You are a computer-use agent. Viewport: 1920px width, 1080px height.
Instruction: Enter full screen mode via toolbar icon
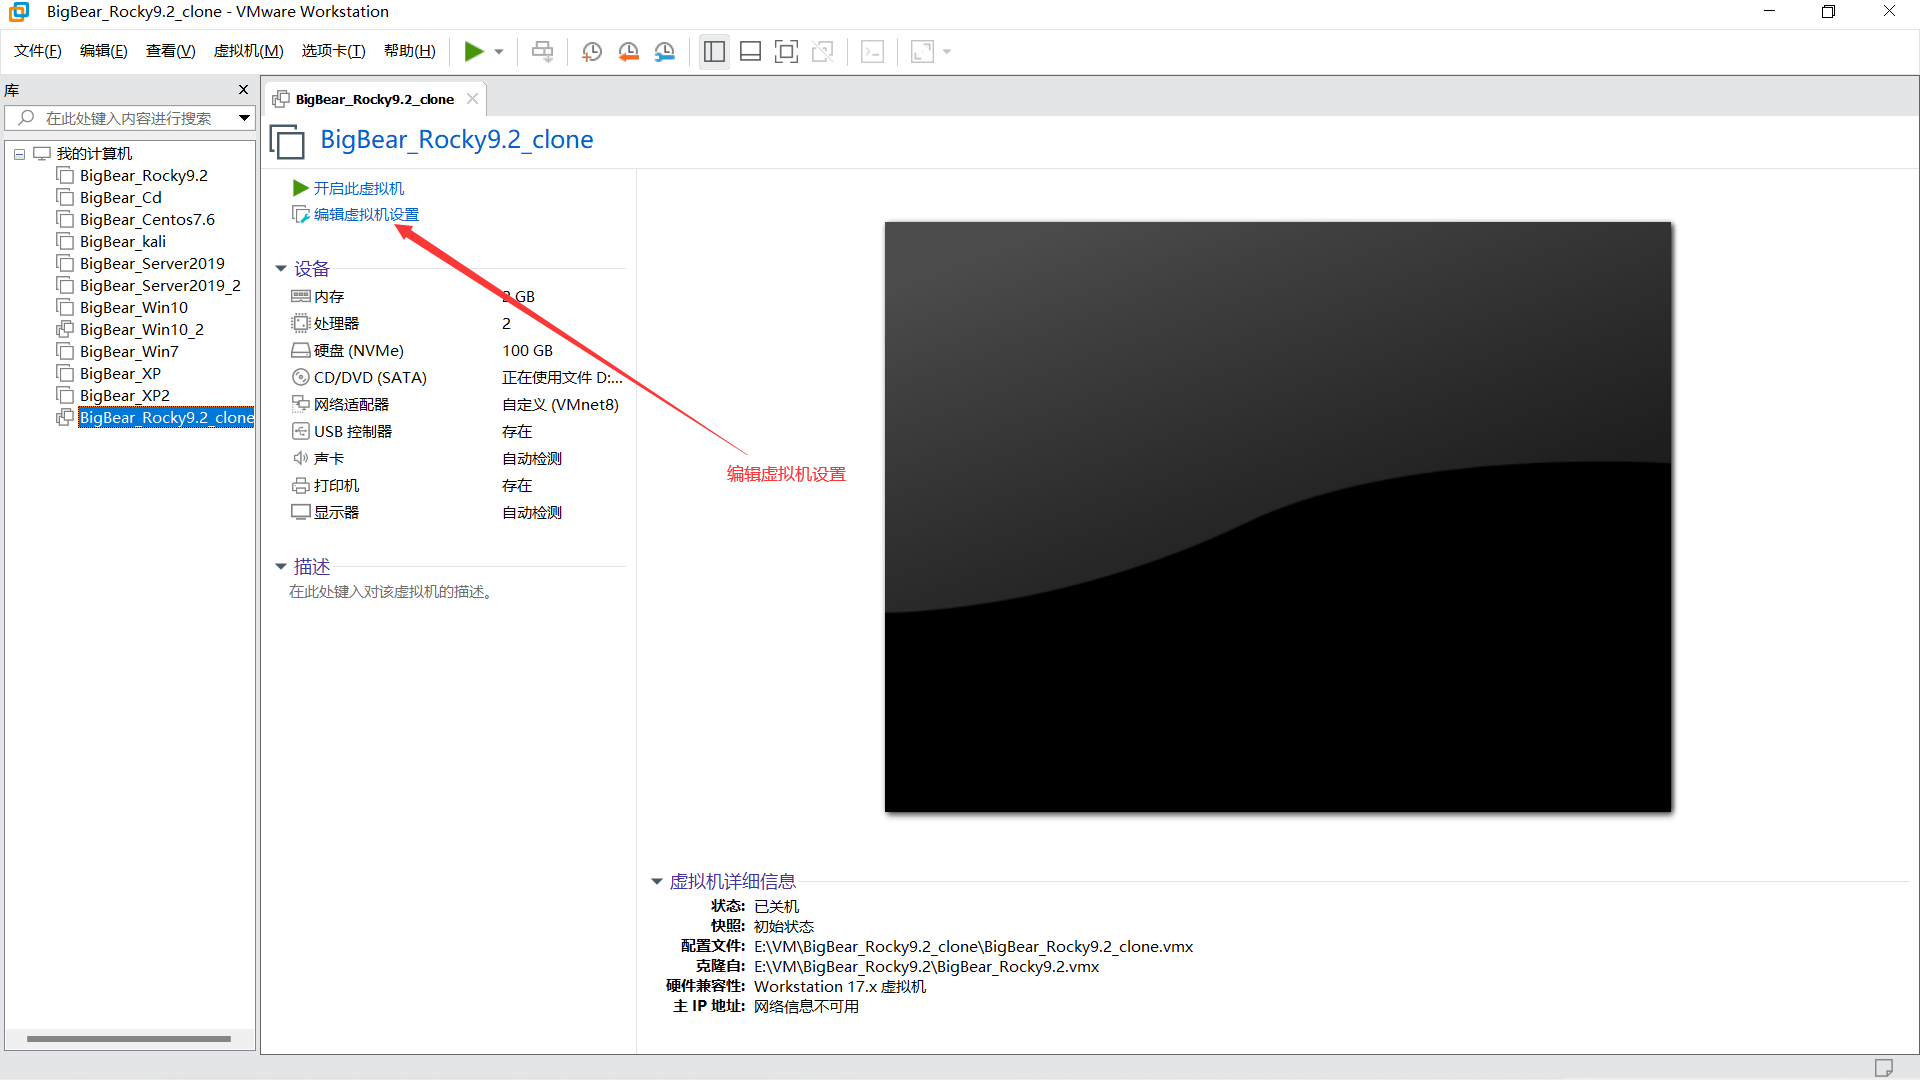pyautogui.click(x=787, y=52)
